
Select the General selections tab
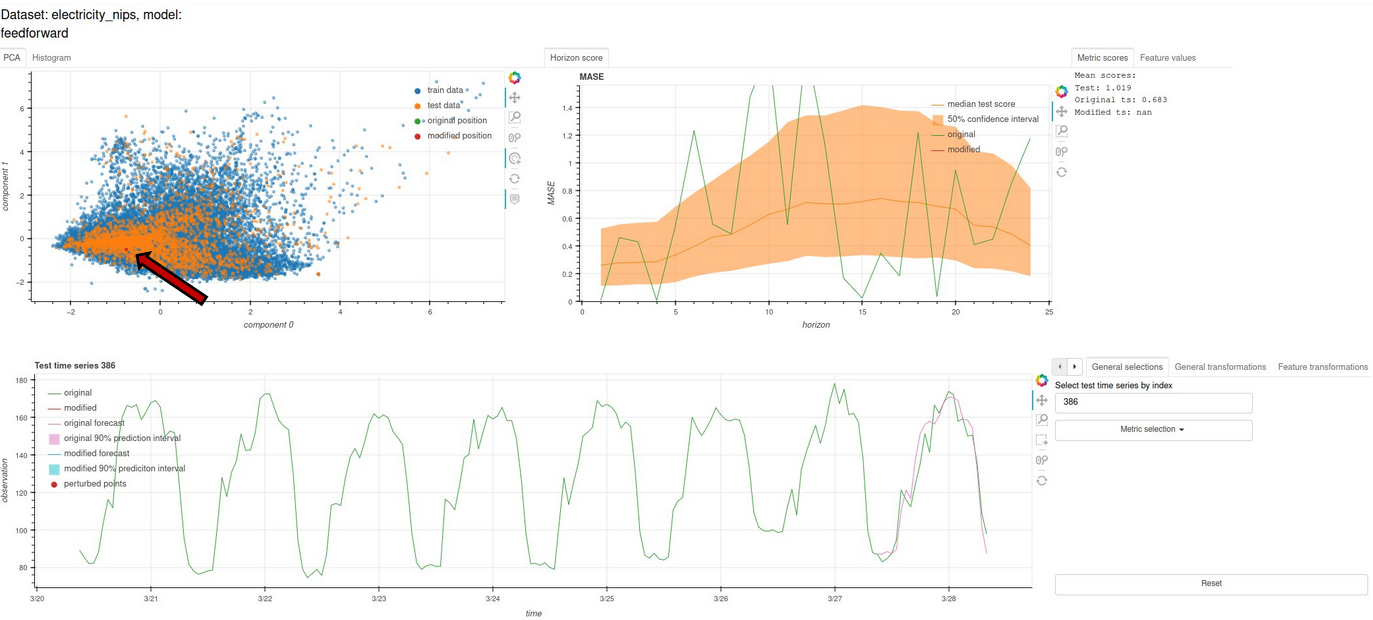coord(1127,367)
